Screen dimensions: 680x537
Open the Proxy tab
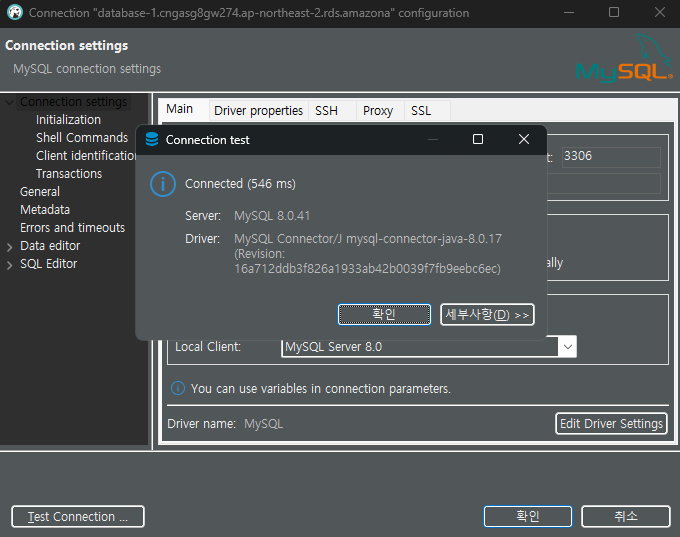378,111
